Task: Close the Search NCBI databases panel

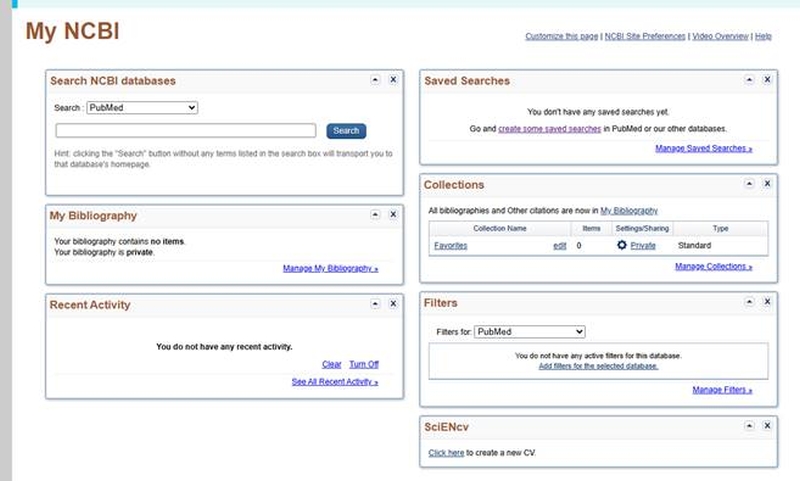Action: pyautogui.click(x=393, y=80)
